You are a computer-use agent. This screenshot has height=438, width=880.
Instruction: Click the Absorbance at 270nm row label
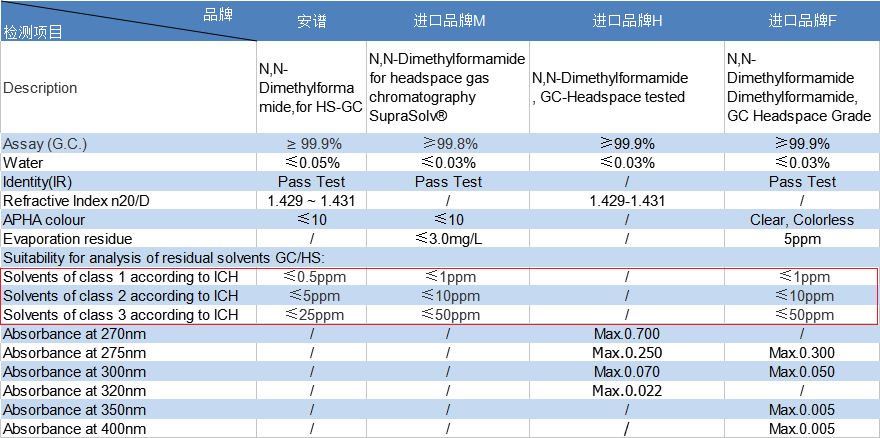tap(75, 334)
